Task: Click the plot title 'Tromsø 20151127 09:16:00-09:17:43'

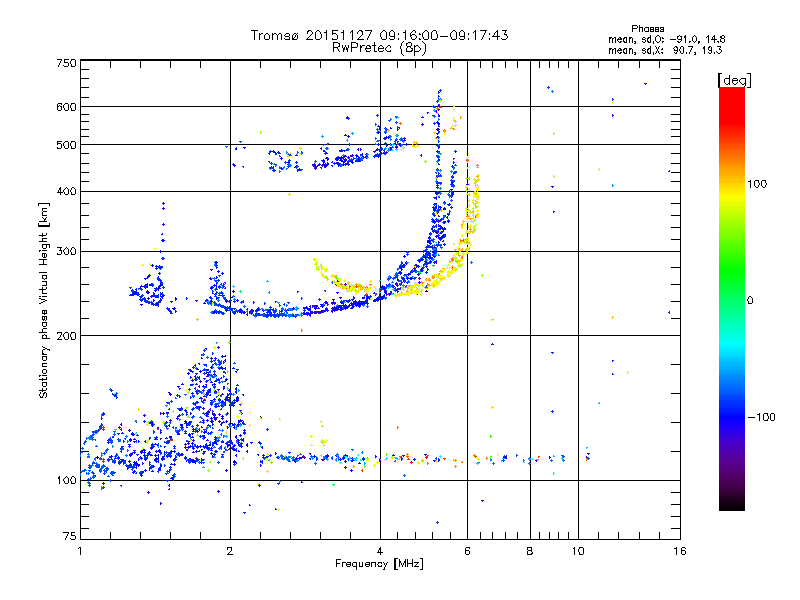Action: [379, 35]
